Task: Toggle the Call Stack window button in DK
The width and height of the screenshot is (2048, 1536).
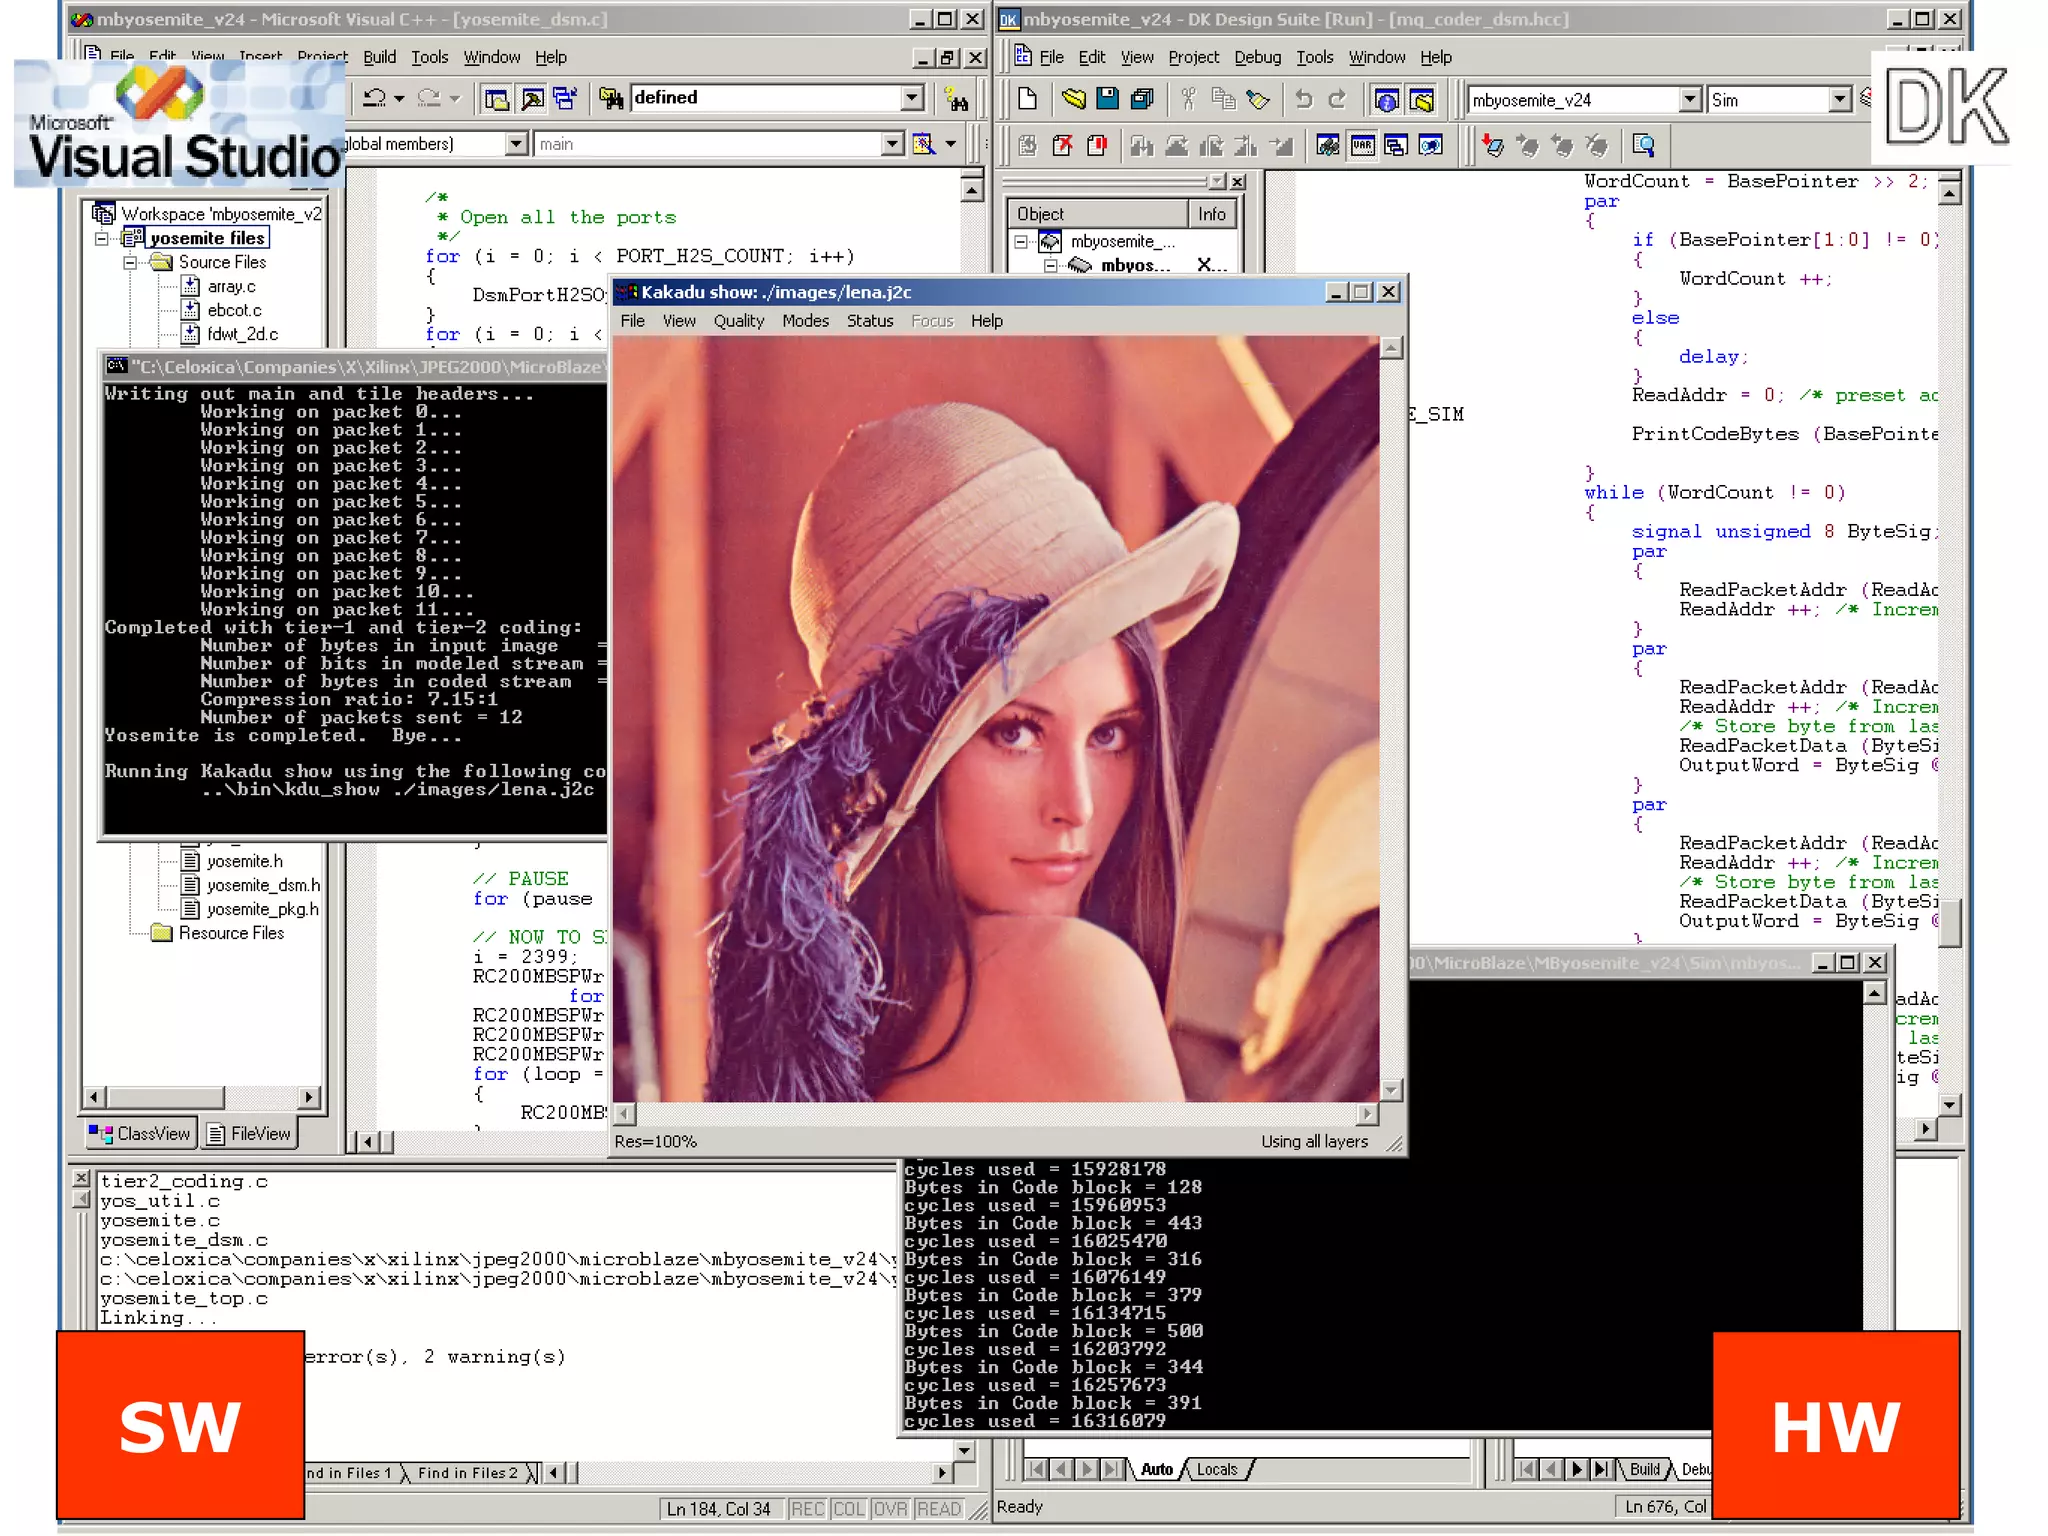Action: [x=1397, y=146]
